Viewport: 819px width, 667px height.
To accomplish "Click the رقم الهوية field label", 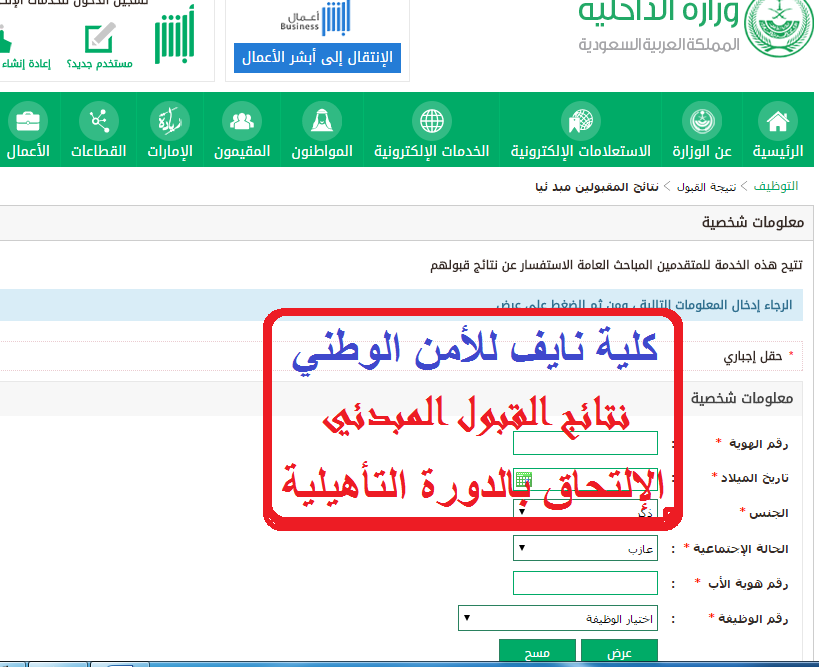I will click(758, 443).
